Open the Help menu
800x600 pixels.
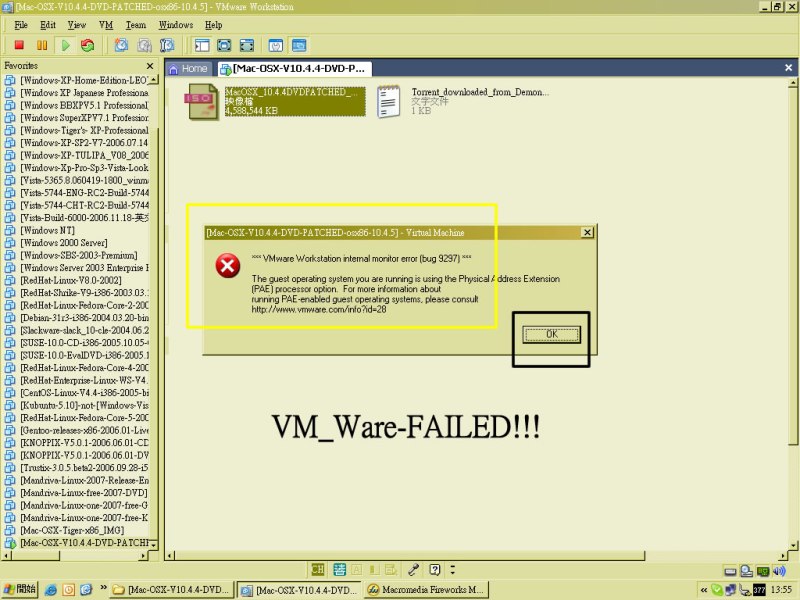pyautogui.click(x=213, y=25)
